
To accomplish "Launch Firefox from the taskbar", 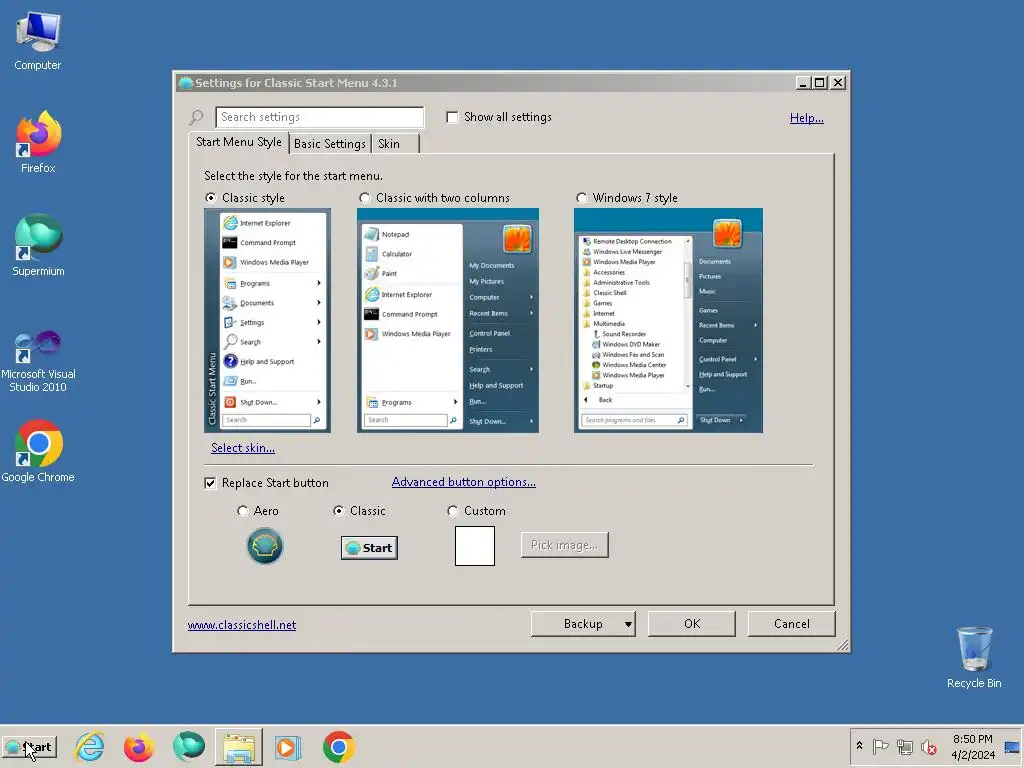I will tap(138, 747).
